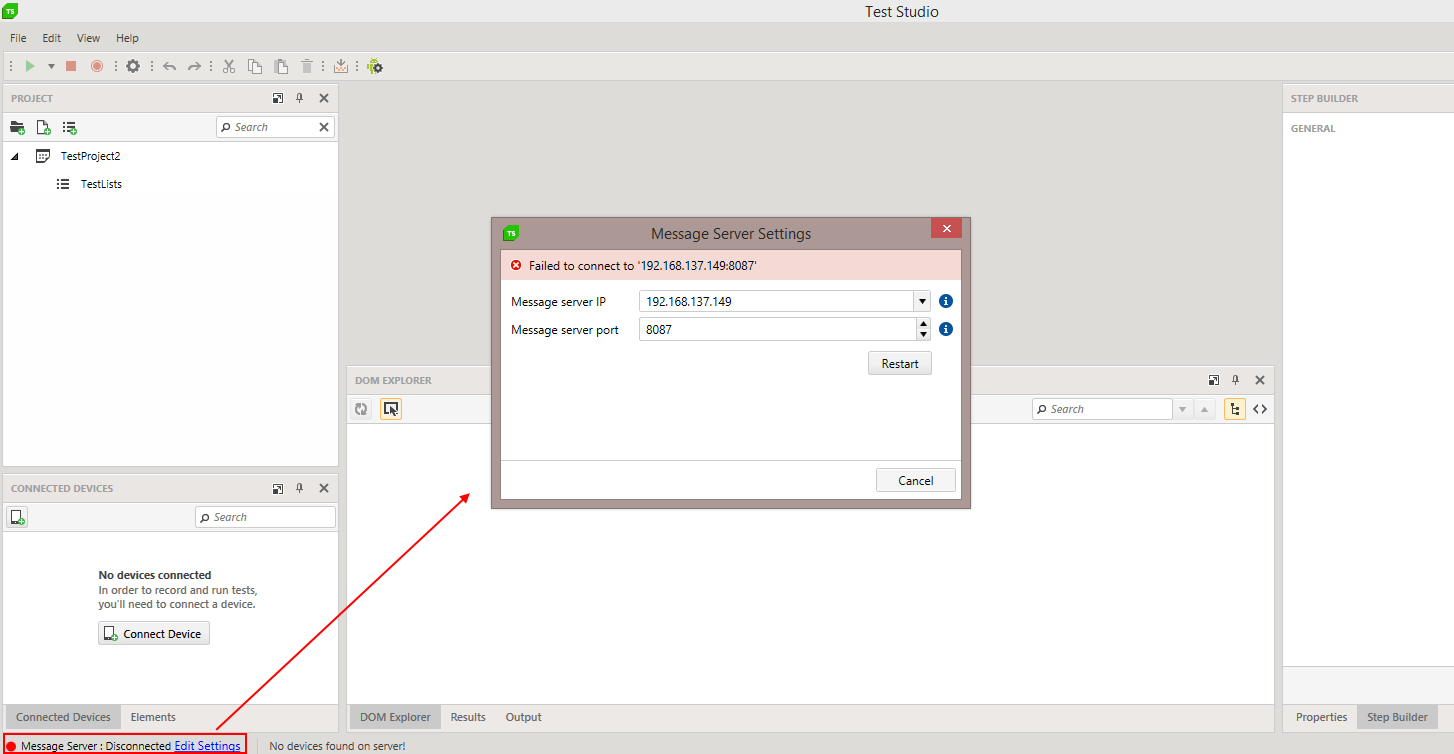Screen dimensions: 1454x754
Task: Switch to the Results tab
Action: (x=468, y=717)
